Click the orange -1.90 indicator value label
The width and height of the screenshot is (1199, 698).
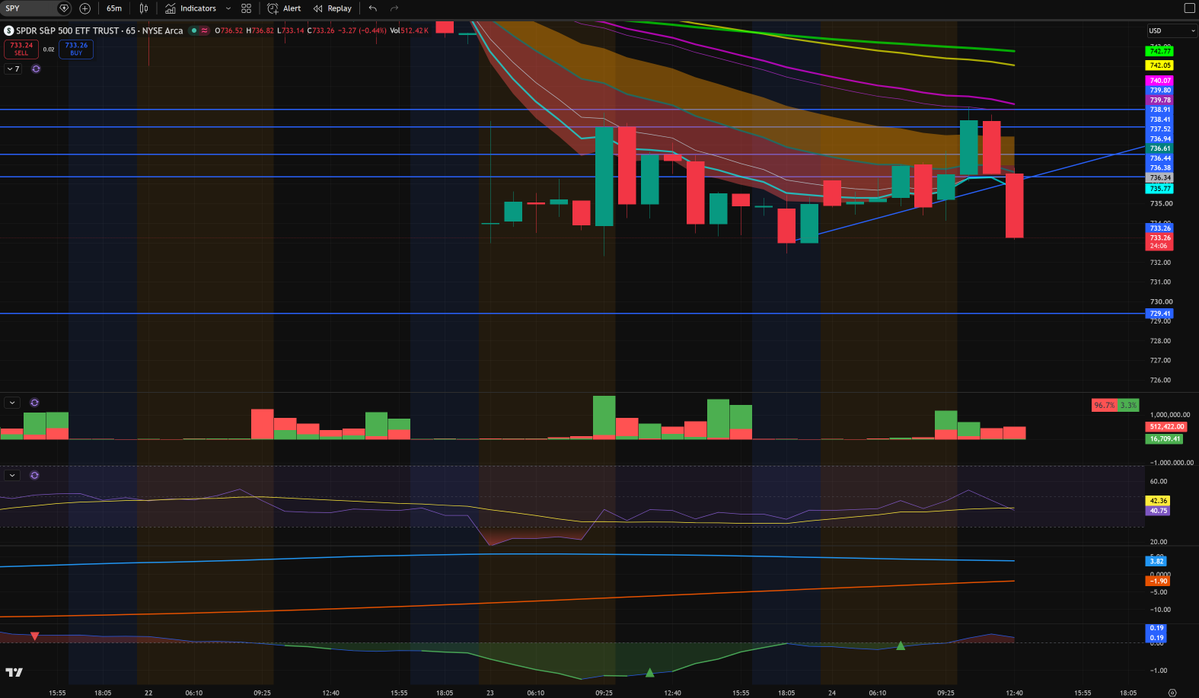[1157, 581]
